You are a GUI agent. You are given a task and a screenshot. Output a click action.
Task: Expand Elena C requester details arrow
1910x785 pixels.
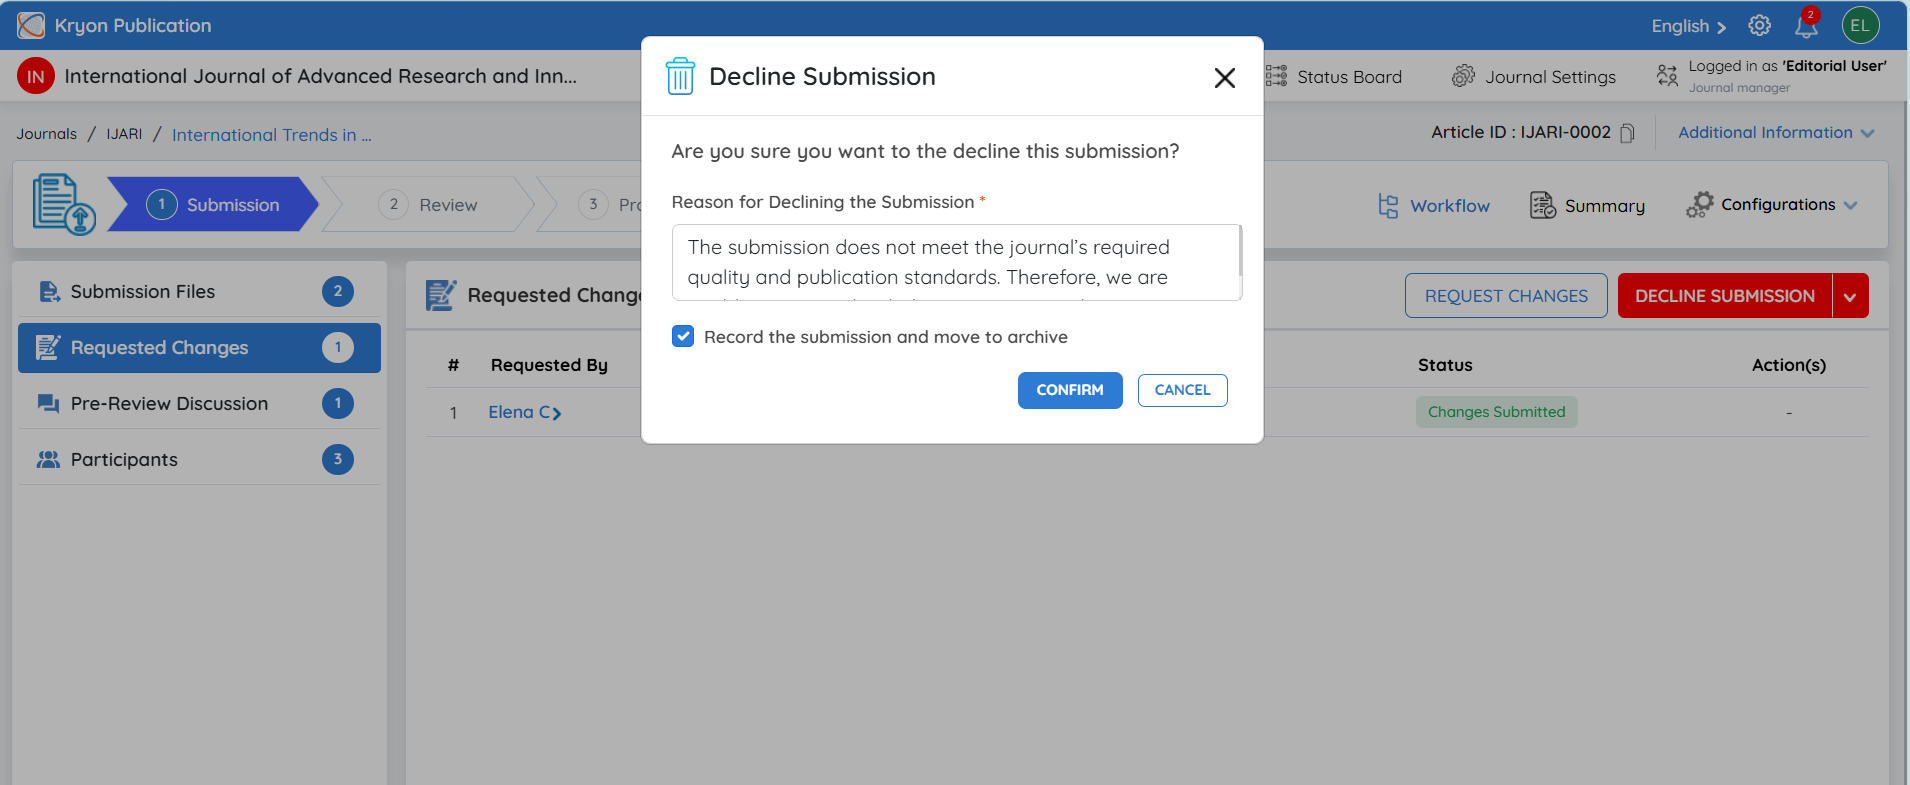point(557,413)
